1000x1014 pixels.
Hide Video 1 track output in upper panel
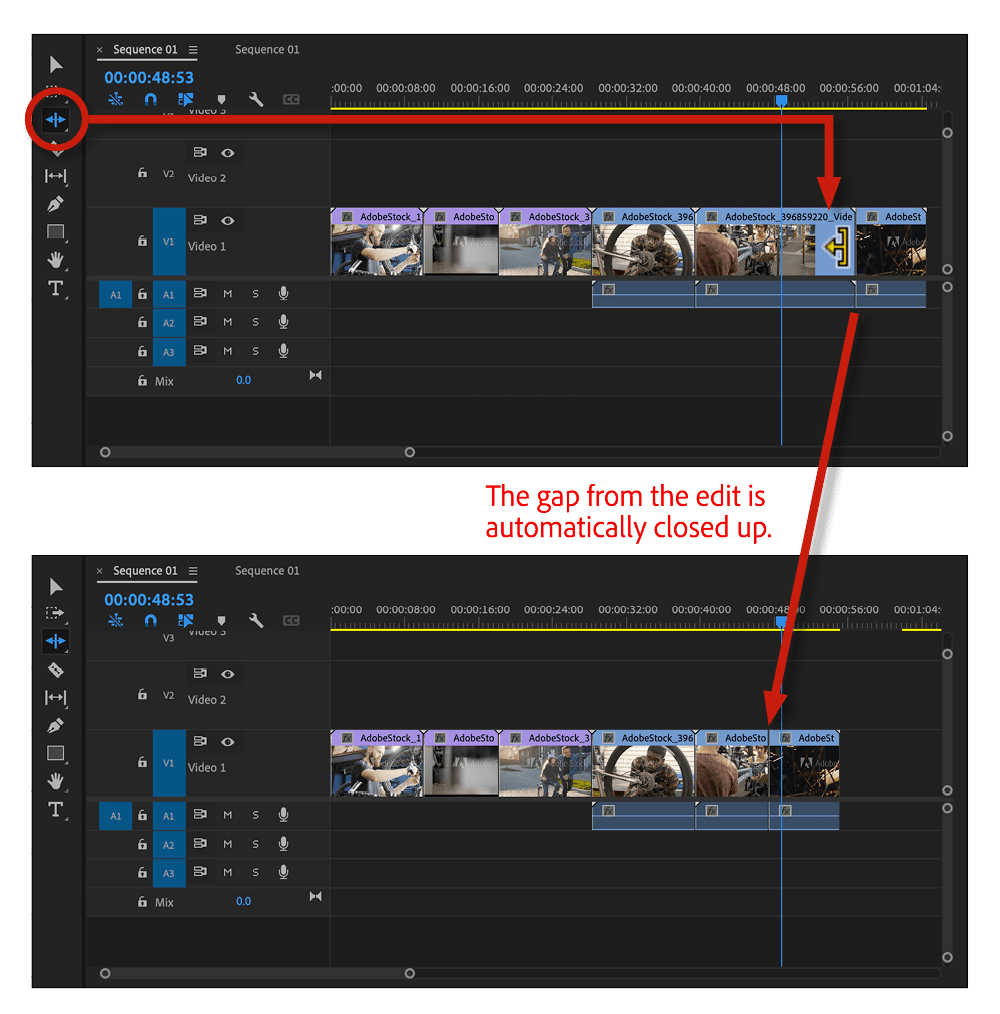[x=228, y=221]
